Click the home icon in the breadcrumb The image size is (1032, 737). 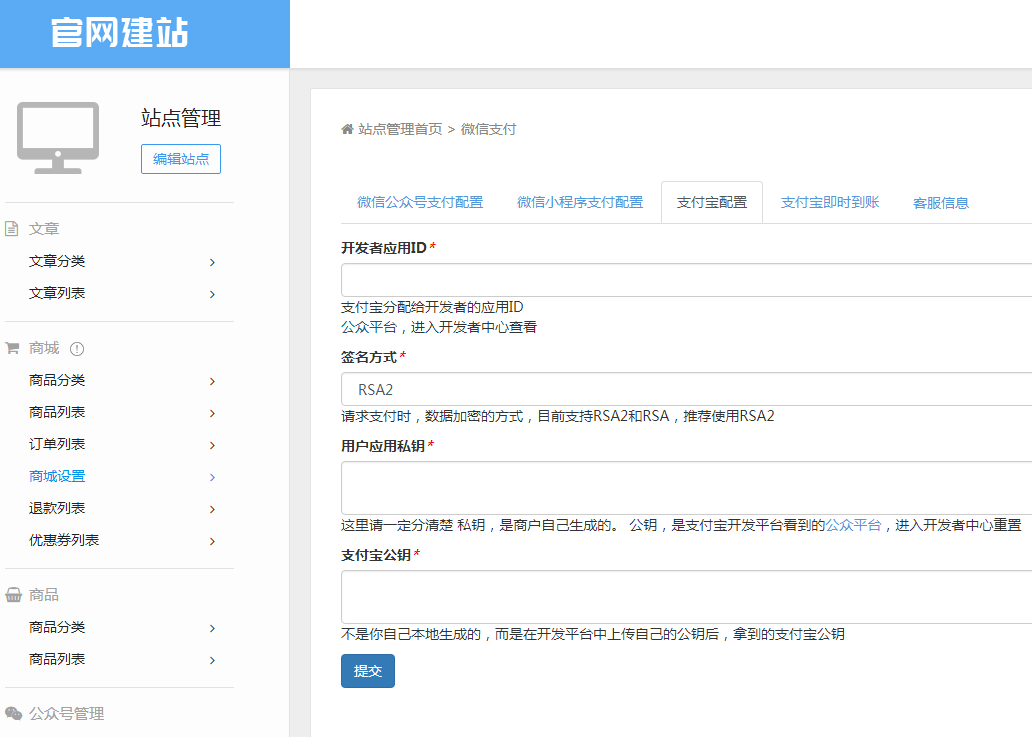(x=346, y=129)
